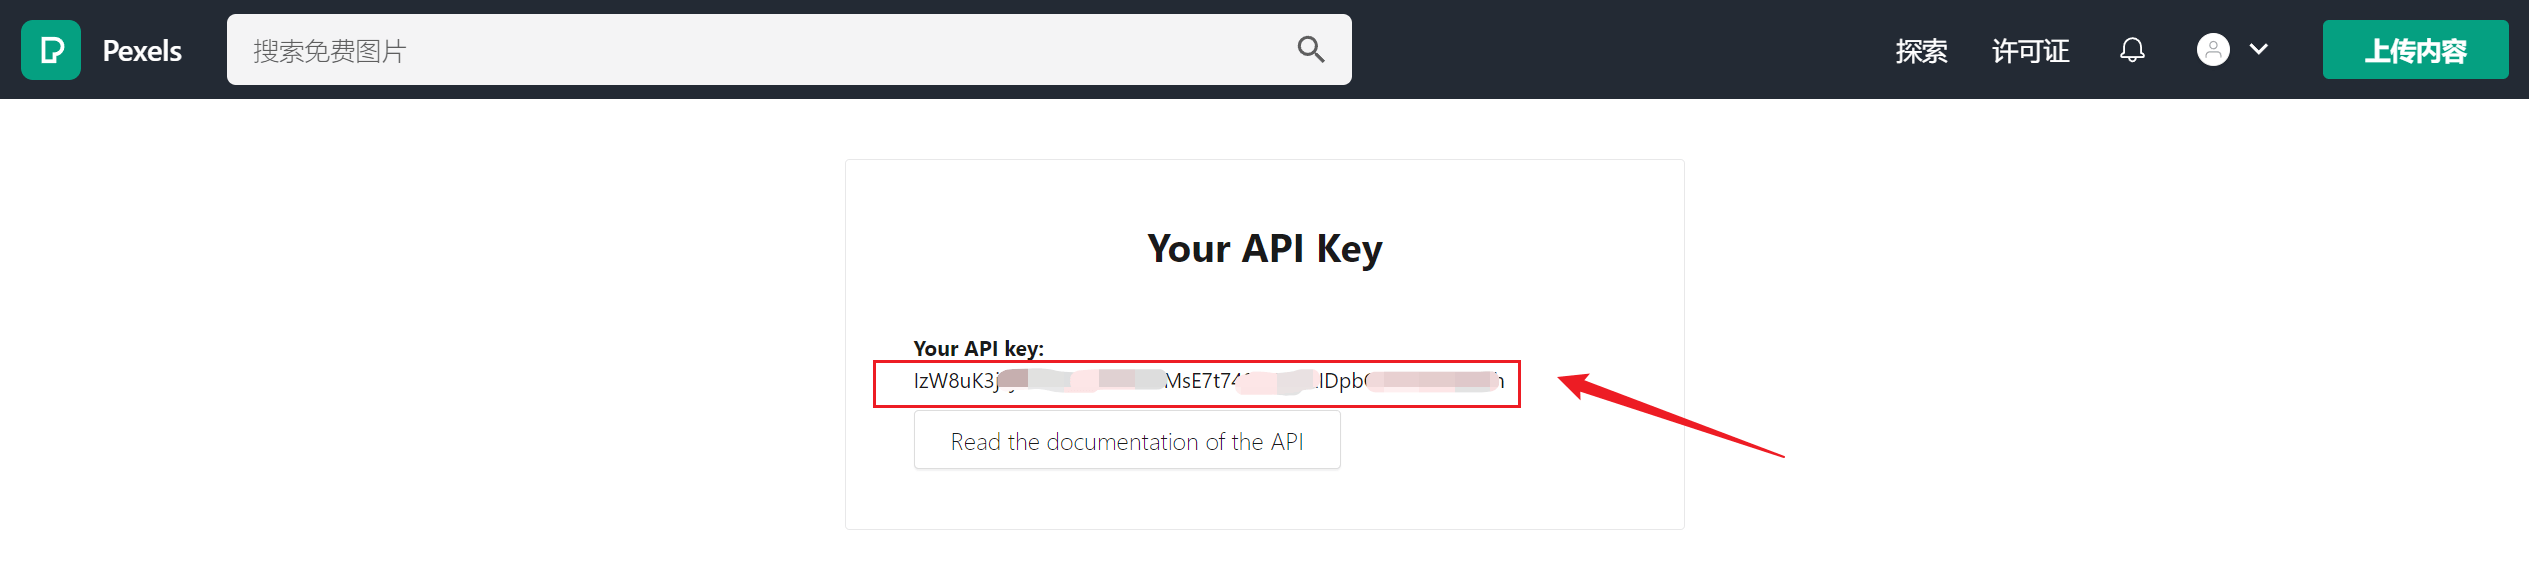Open the 探索 menu
This screenshot has height=587, width=2529.
[x=1921, y=51]
